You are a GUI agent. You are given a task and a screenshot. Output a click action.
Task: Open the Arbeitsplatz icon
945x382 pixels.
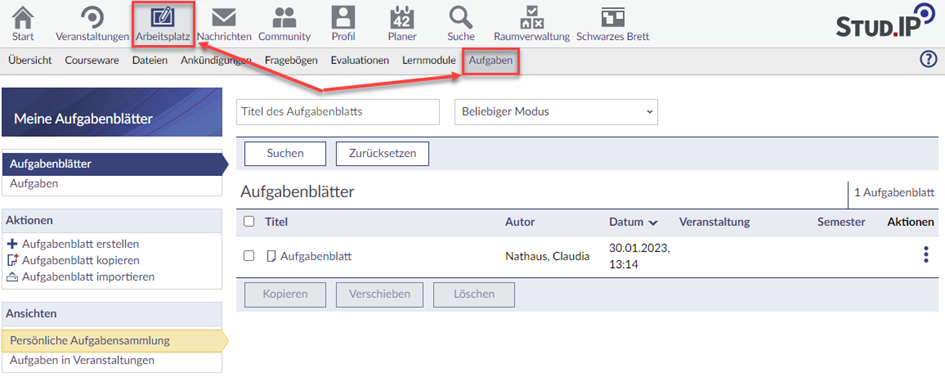click(x=162, y=16)
